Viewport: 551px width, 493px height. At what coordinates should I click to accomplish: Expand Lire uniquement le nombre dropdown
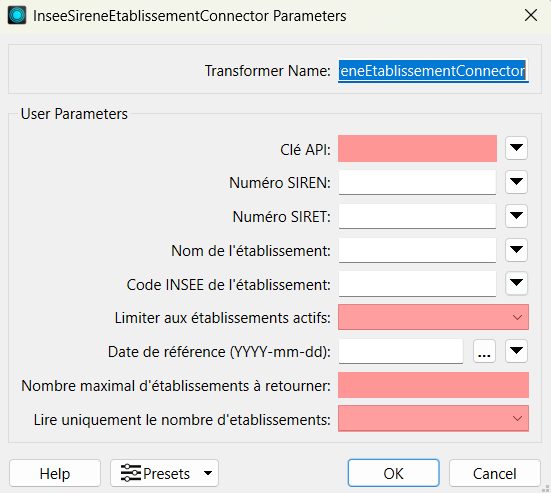[433, 419]
